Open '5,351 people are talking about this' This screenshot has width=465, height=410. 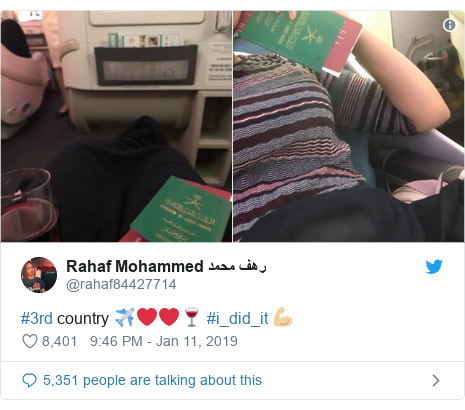click(152, 380)
